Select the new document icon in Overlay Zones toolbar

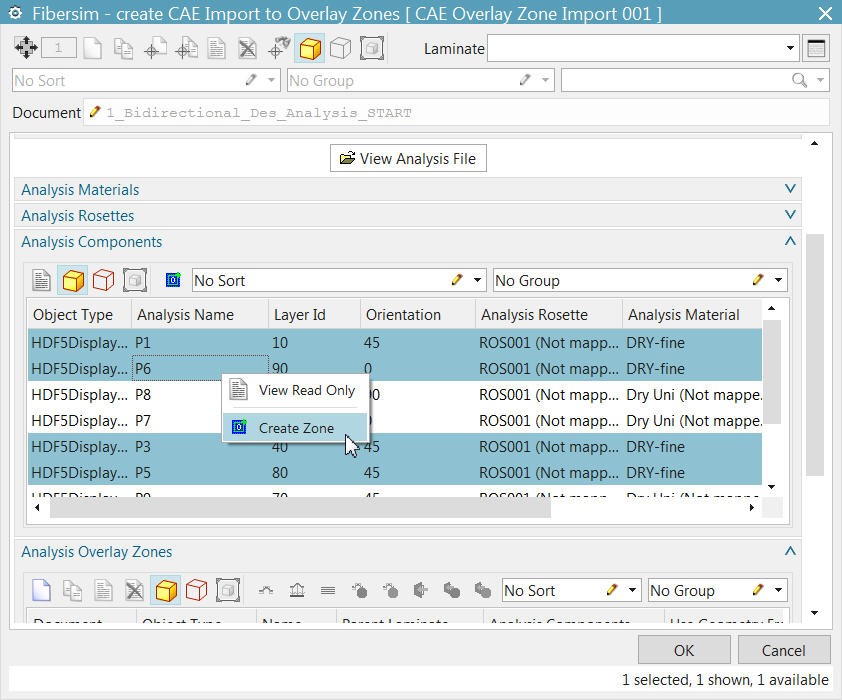(x=41, y=590)
